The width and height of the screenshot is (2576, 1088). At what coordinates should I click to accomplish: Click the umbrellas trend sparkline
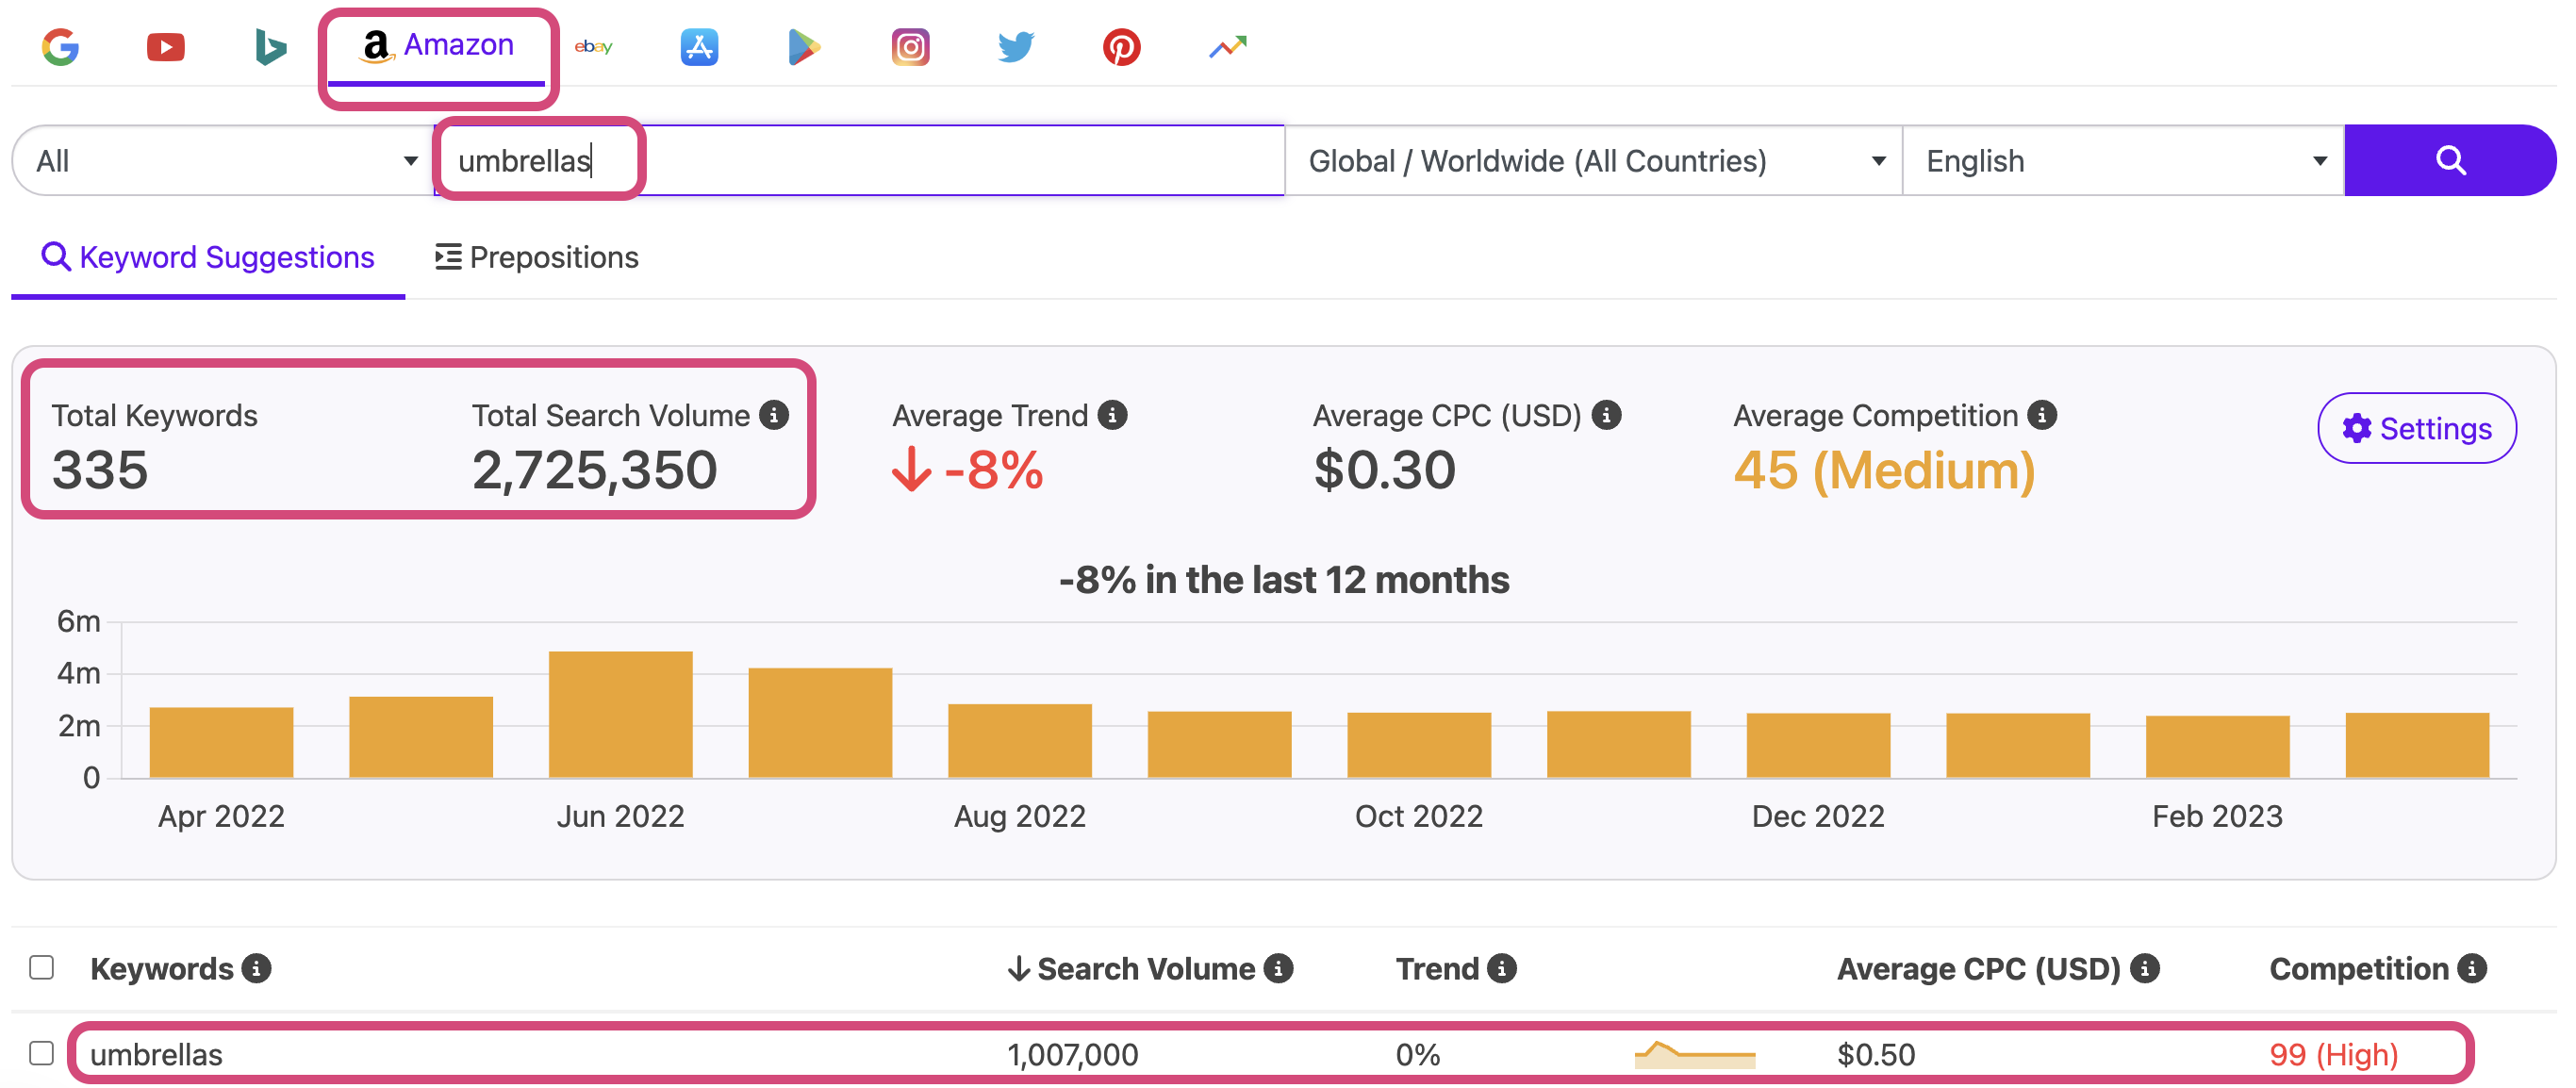(1695, 1055)
